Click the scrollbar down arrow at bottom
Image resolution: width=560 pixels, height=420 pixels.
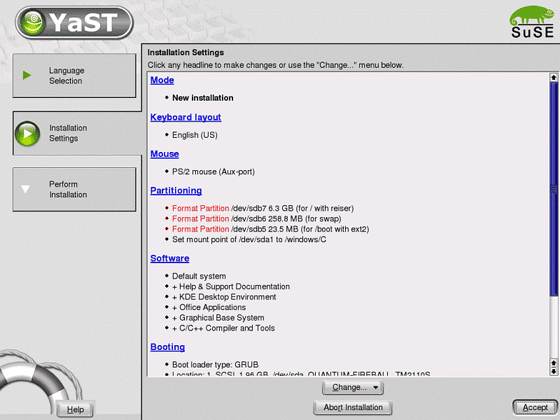(554, 371)
